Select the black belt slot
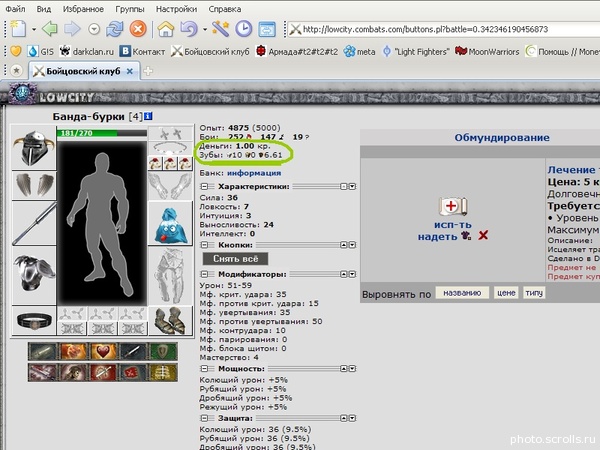Viewport: 600px width, 450px height. click(34, 321)
